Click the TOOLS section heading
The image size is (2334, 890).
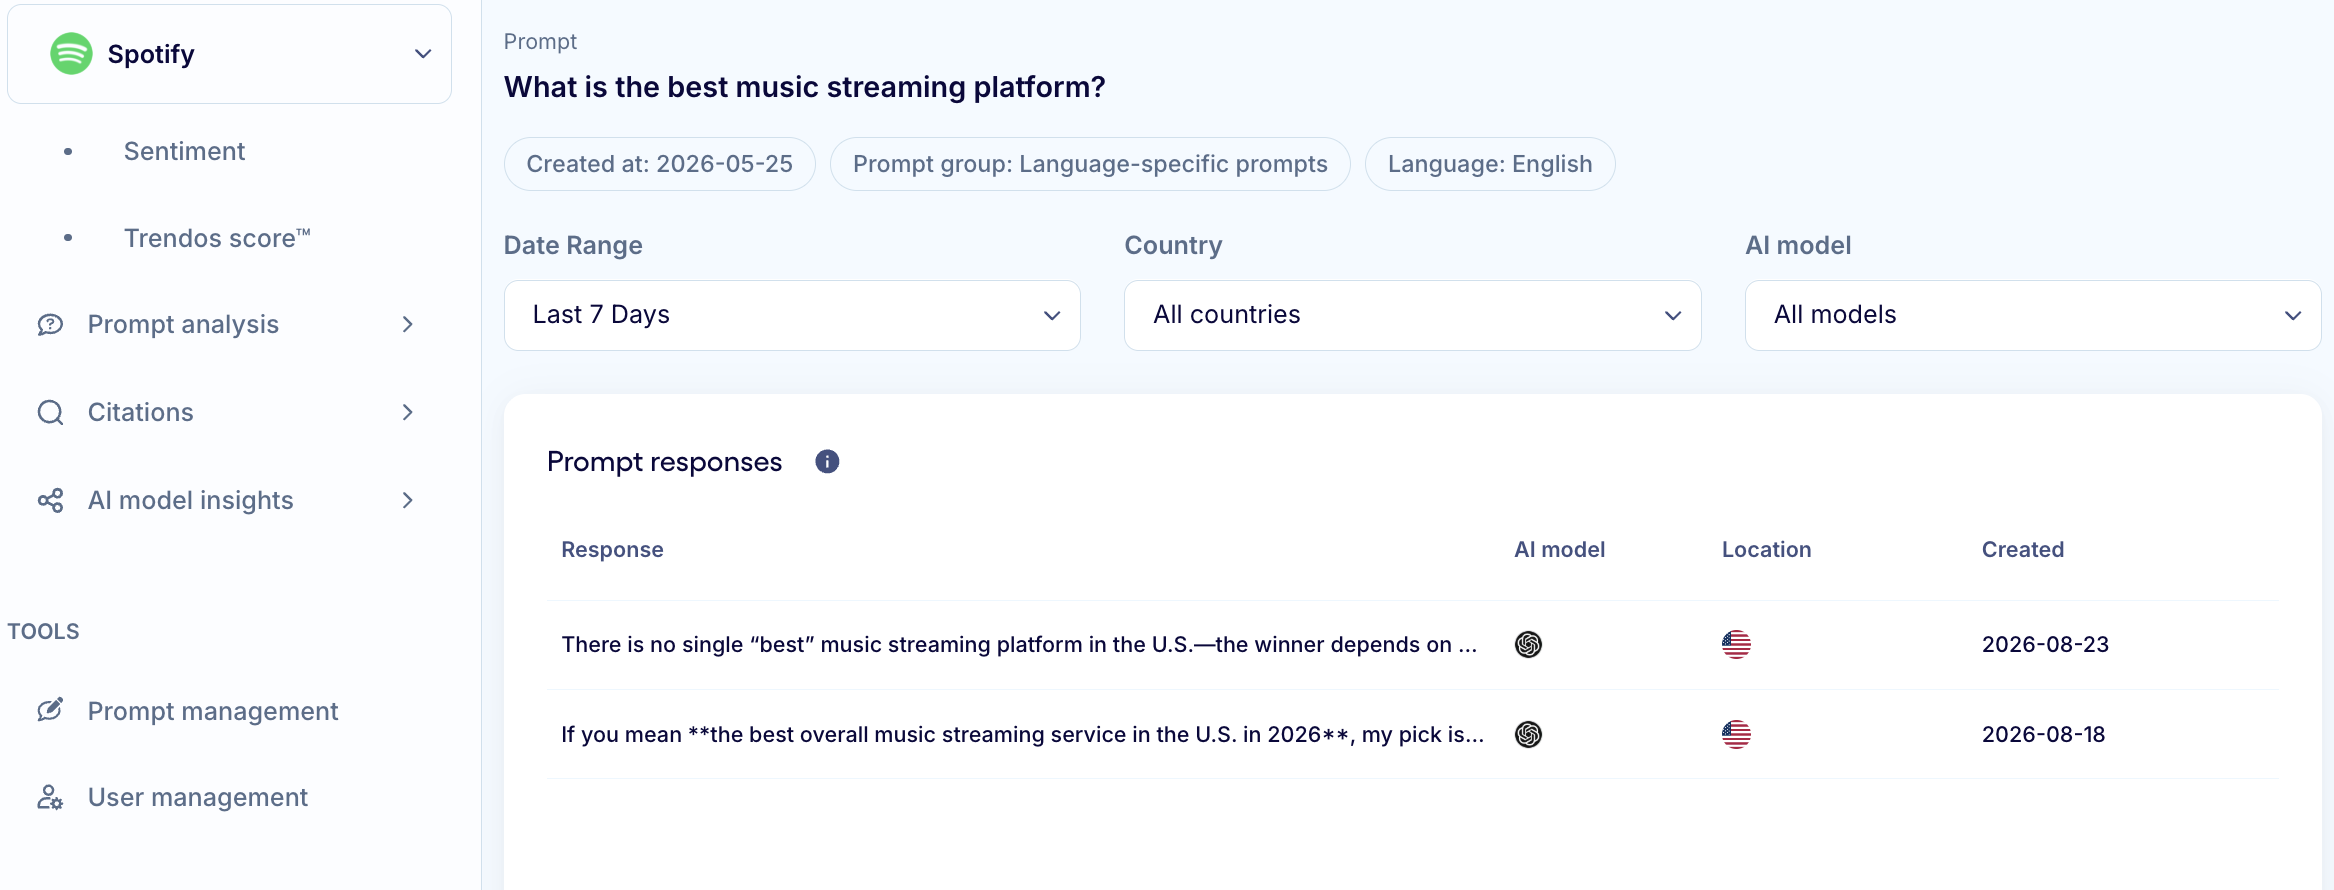(x=43, y=631)
